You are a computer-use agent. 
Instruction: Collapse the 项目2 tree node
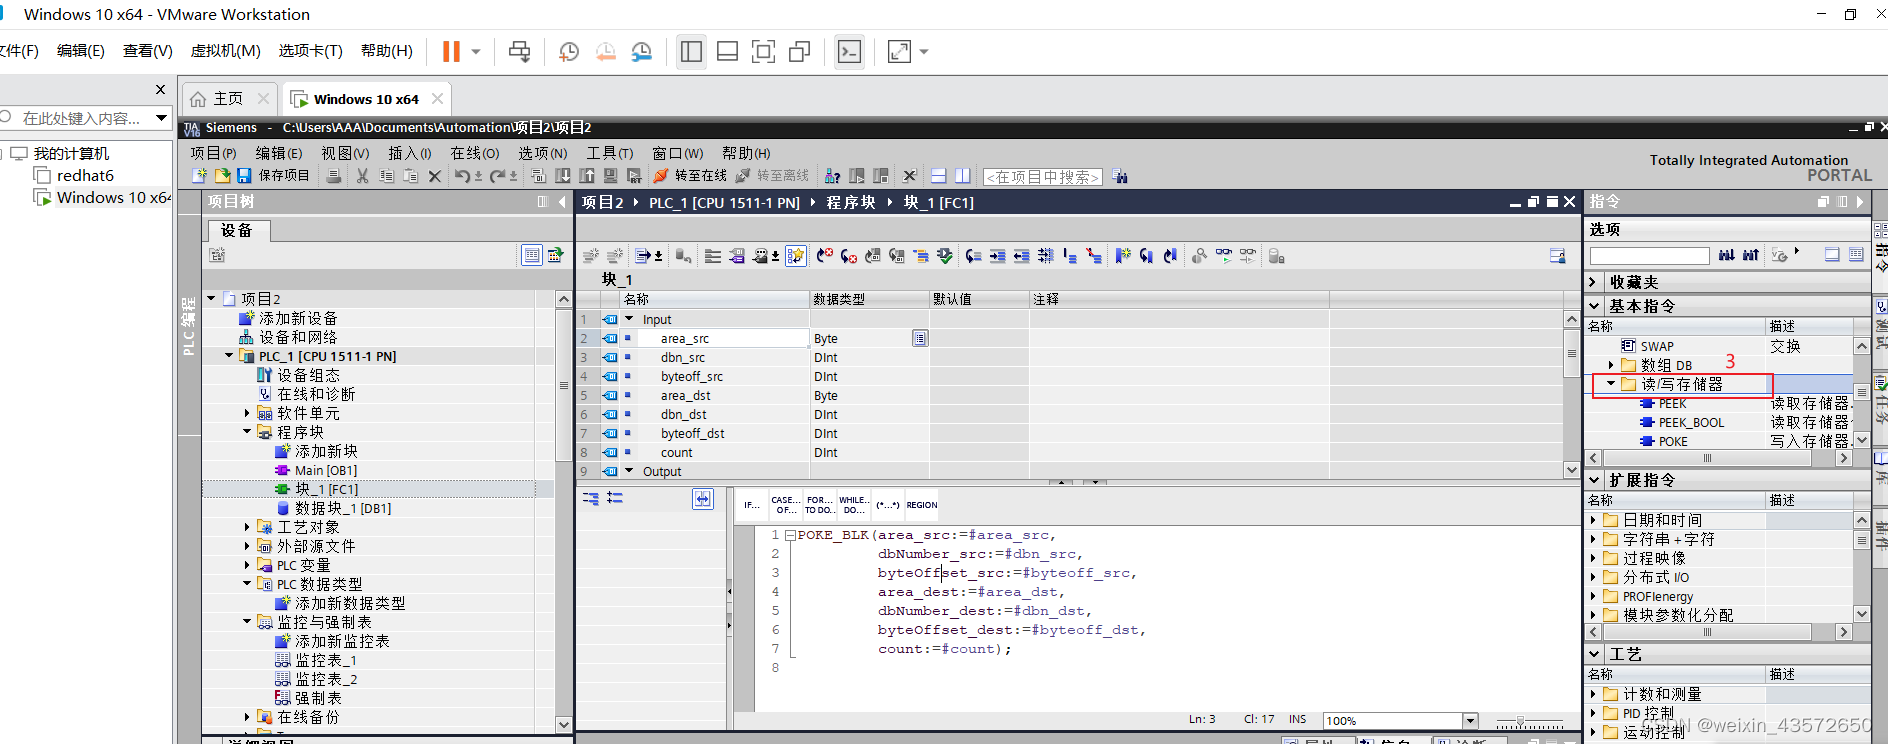[x=211, y=298]
